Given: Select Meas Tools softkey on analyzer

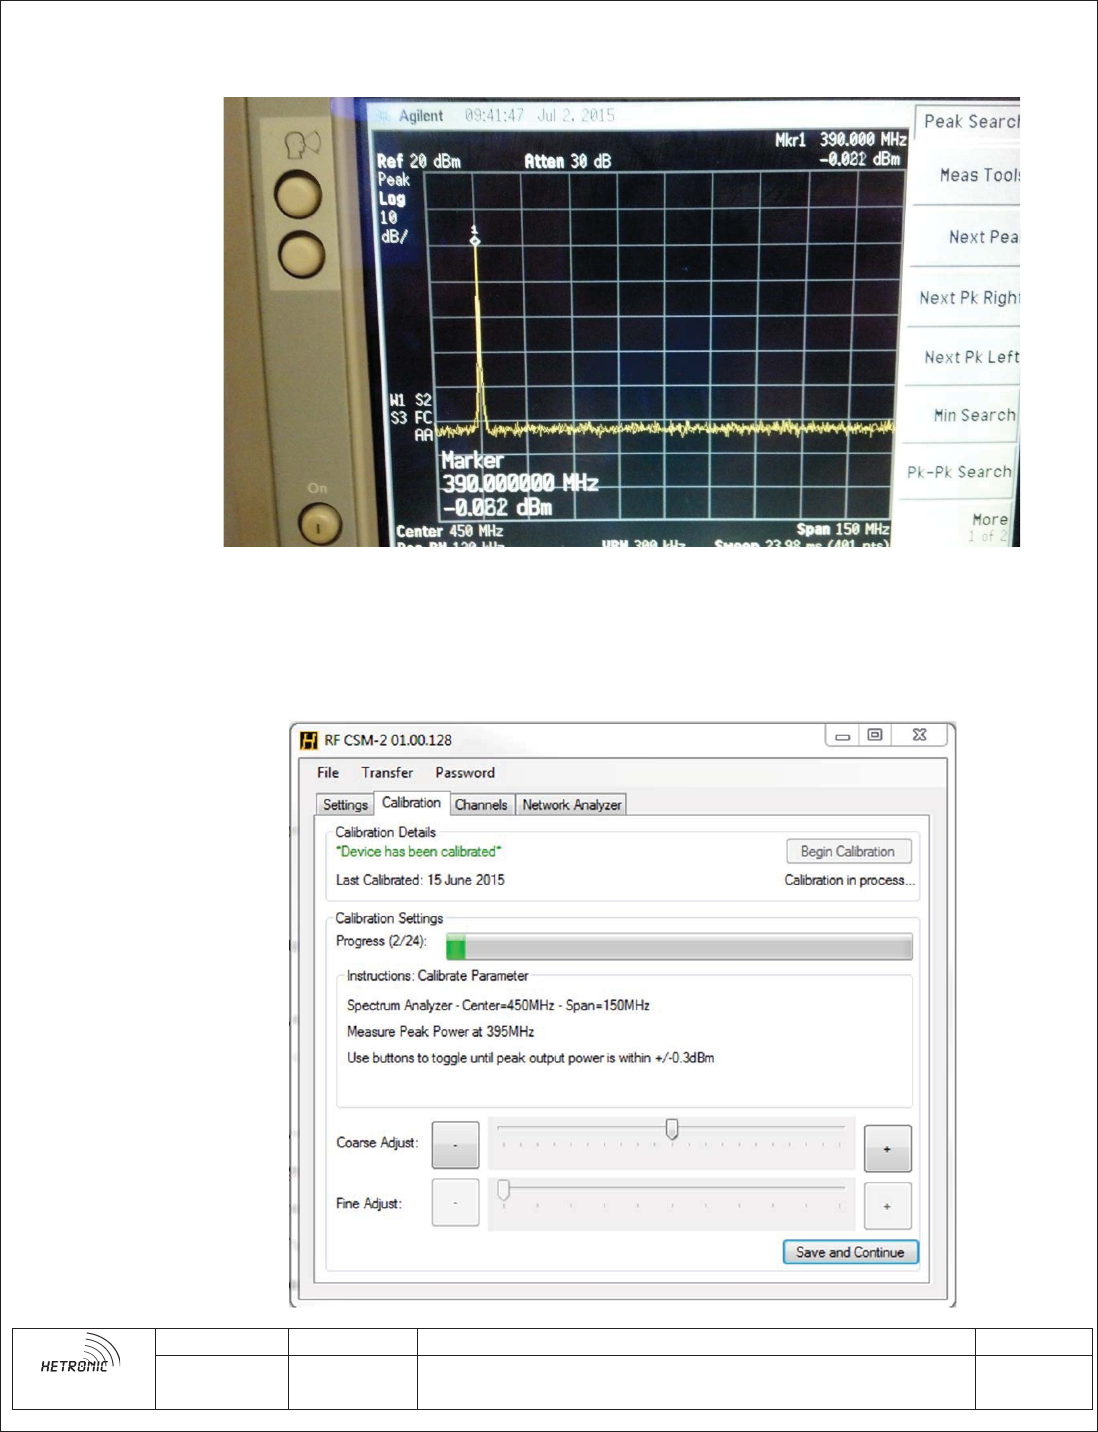Looking at the screenshot, I should [968, 176].
